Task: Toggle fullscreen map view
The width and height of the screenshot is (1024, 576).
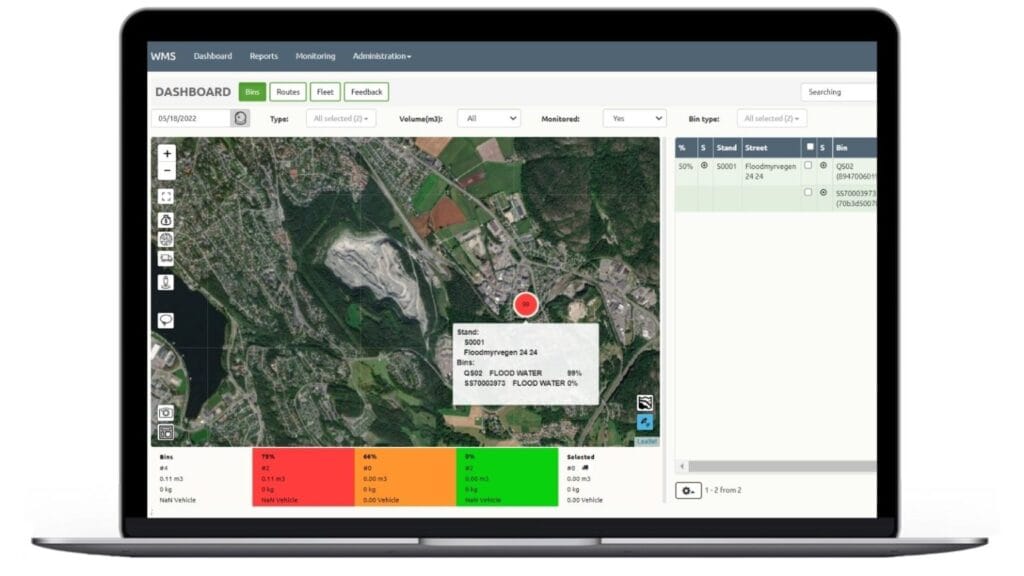Action: click(x=167, y=197)
